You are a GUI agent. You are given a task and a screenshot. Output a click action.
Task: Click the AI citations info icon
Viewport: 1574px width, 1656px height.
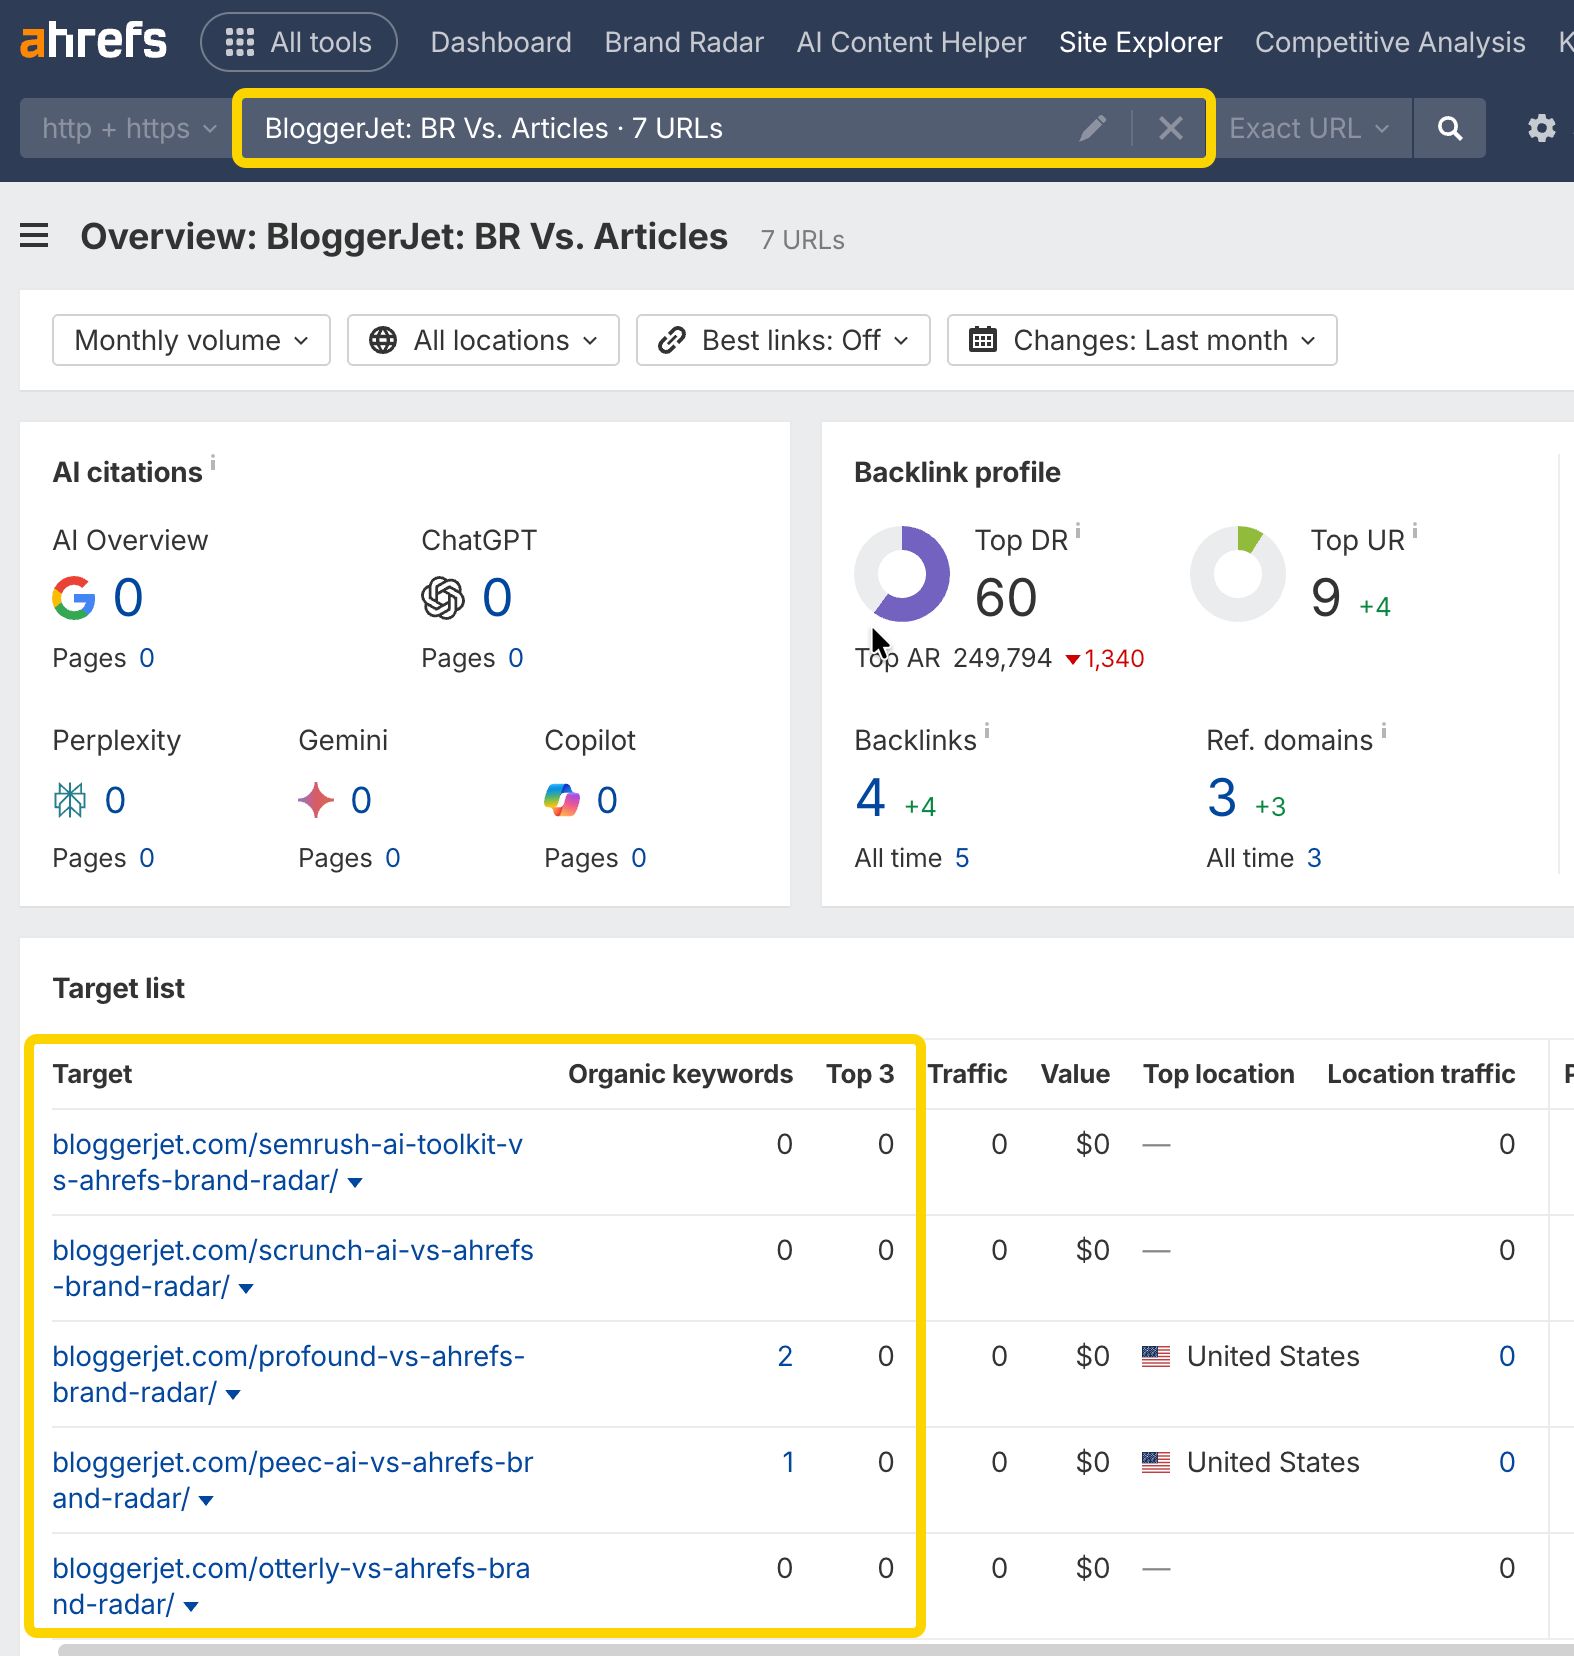click(213, 462)
